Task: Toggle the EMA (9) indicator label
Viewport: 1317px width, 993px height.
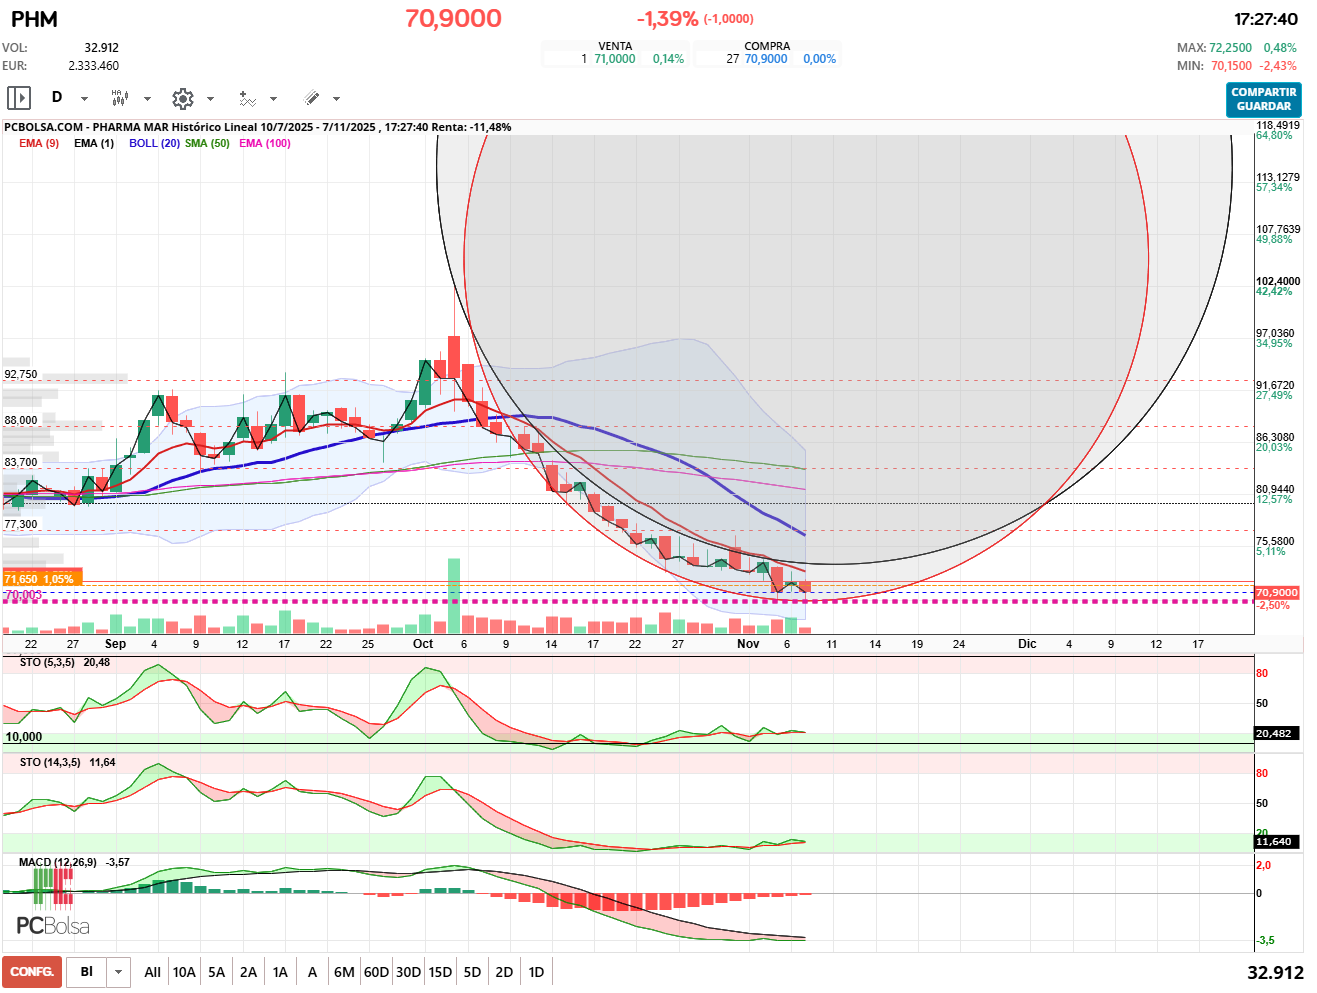Action: [39, 143]
